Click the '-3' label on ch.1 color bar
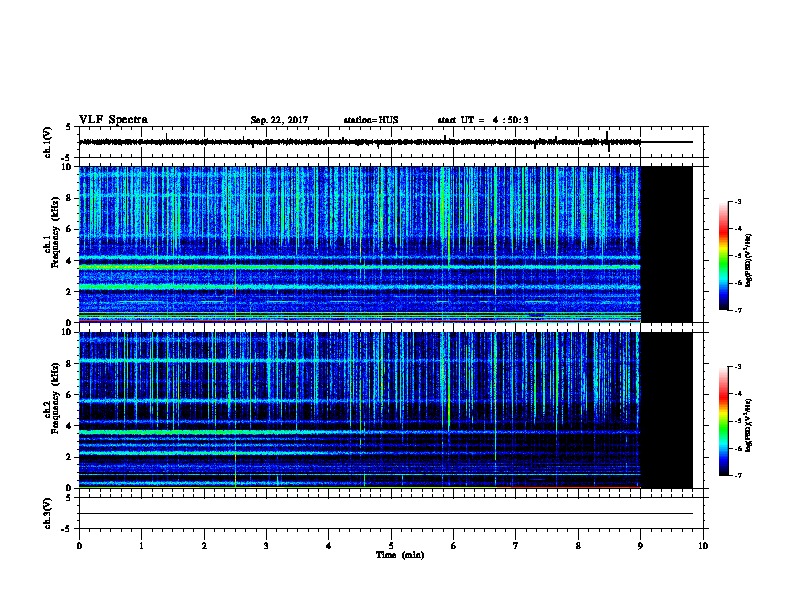Image resolution: width=792 pixels, height=612 pixels. 737,202
